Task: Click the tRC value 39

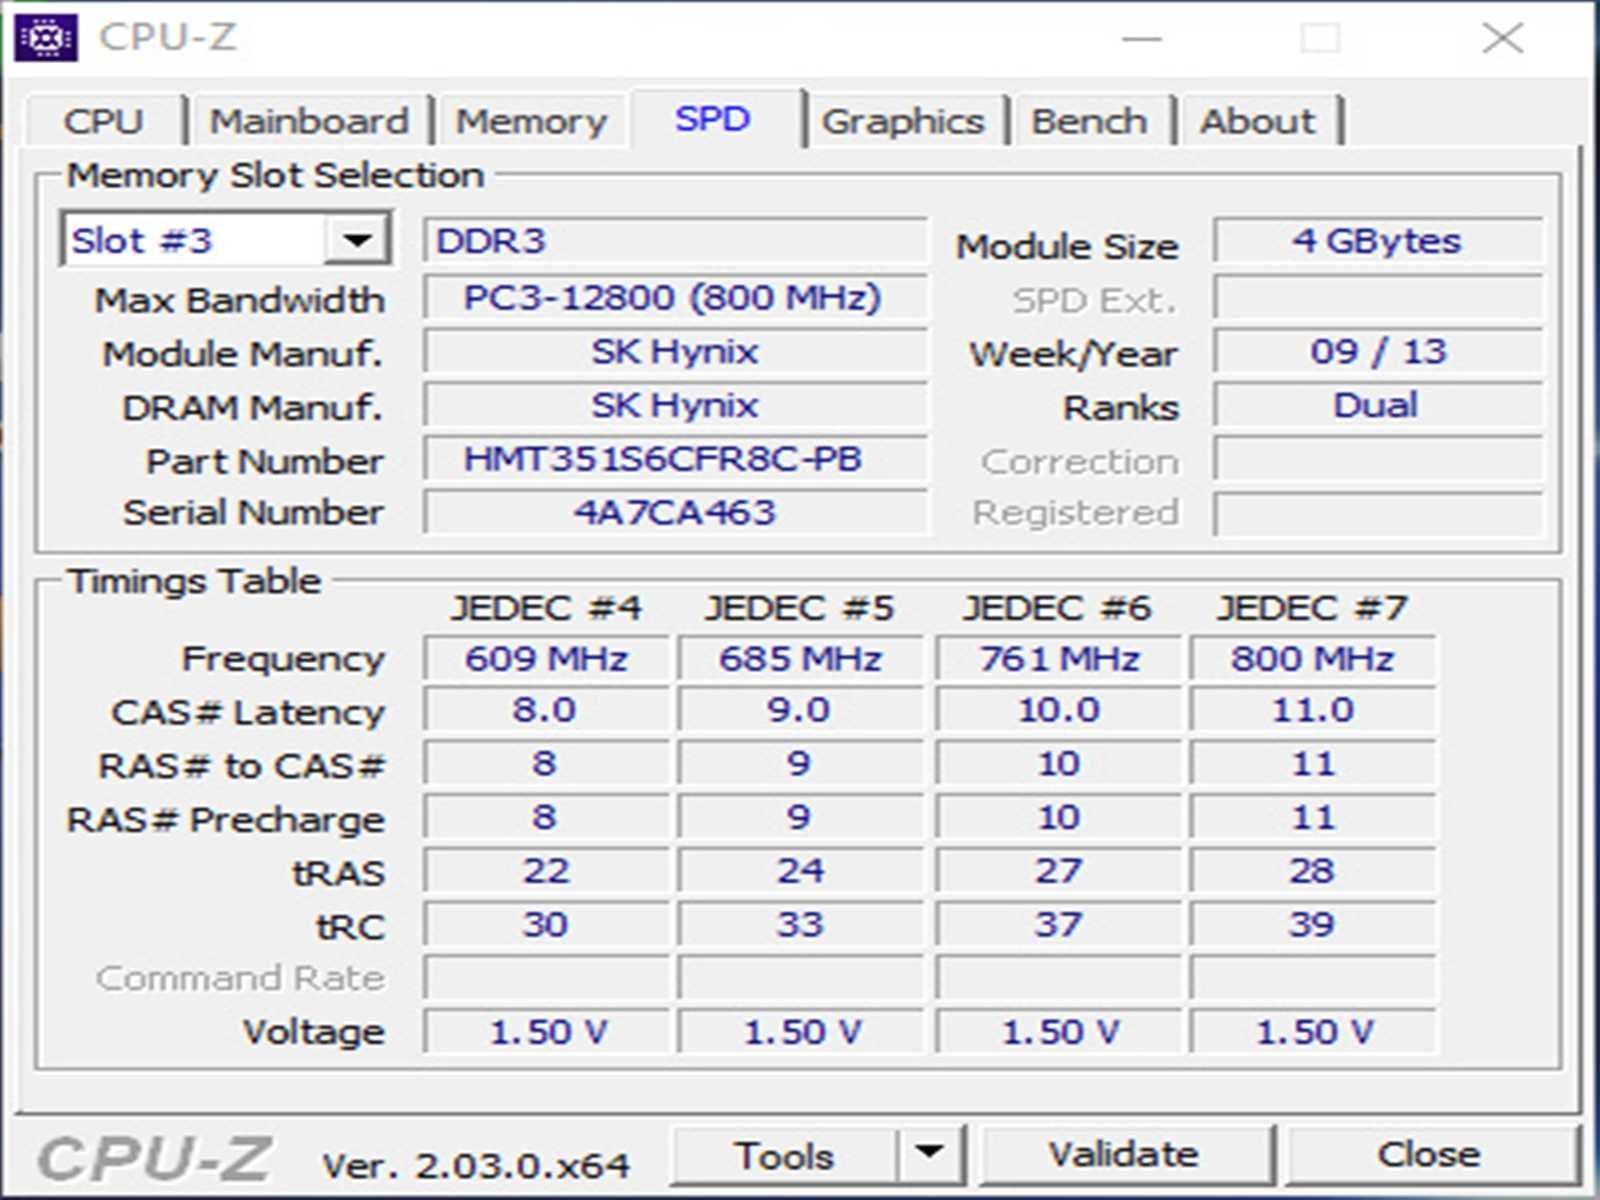Action: (1312, 925)
